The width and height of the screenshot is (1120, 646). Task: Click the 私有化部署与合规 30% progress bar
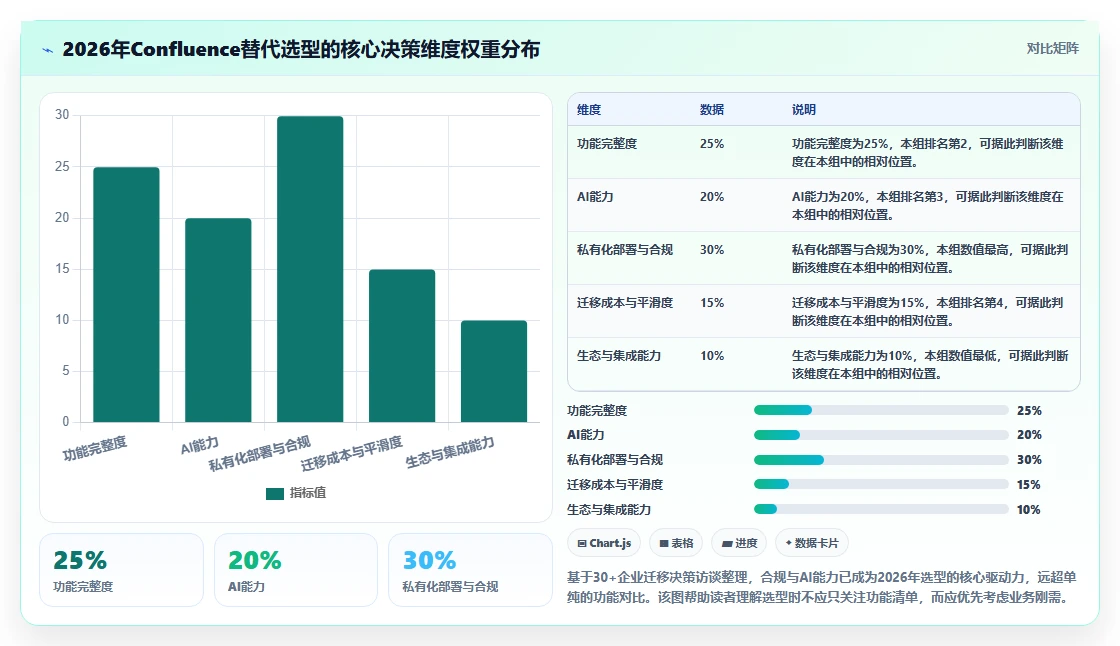click(881, 460)
